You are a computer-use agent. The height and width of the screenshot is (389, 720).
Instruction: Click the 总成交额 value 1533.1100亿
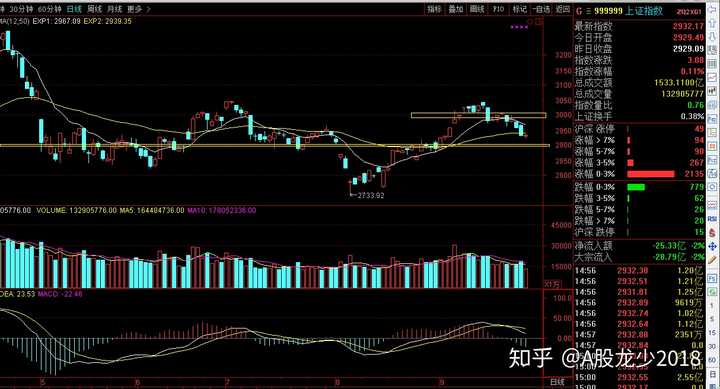678,83
